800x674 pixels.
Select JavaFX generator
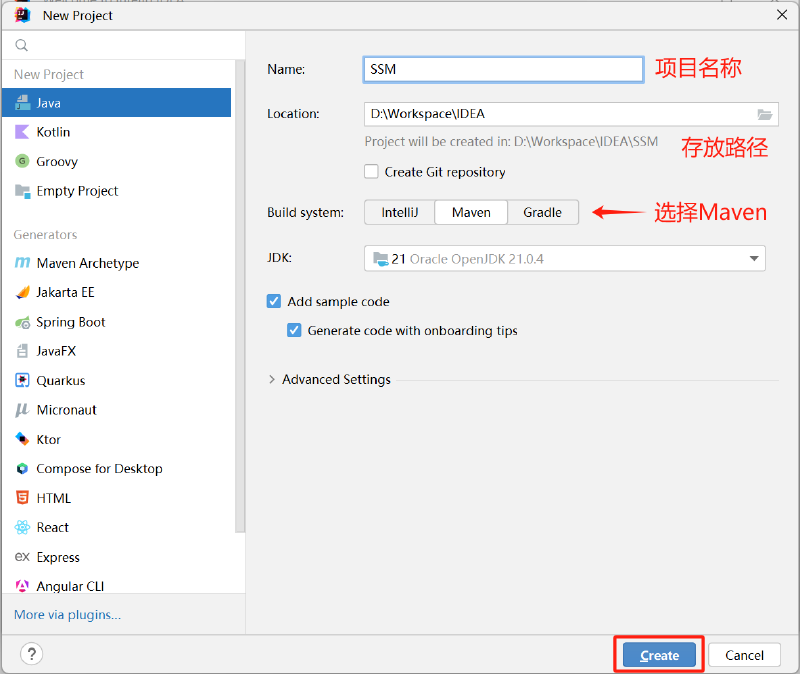point(116,351)
